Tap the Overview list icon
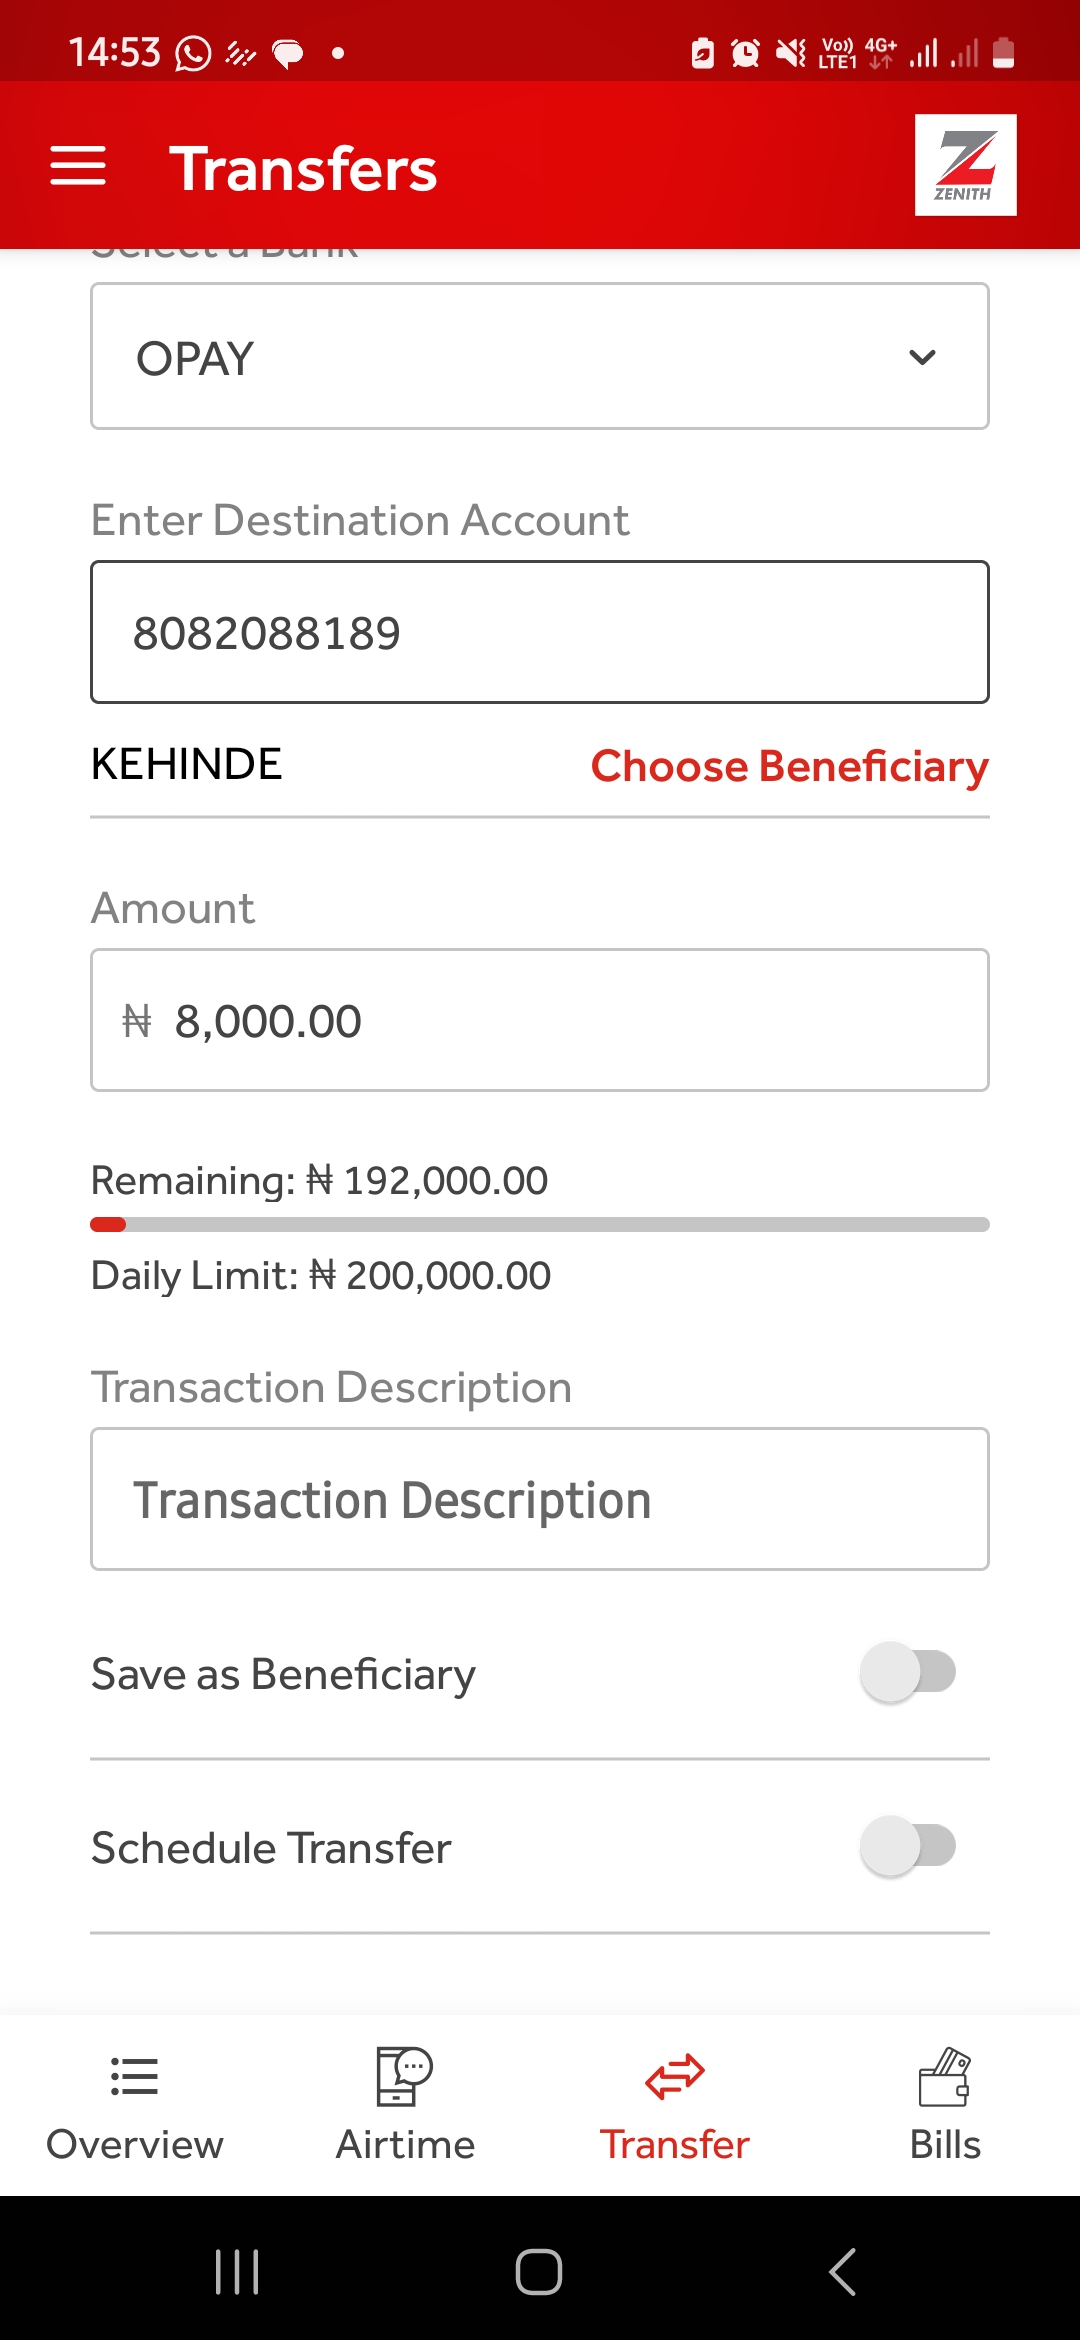Screen dimensions: 1080x2340 tap(135, 2077)
